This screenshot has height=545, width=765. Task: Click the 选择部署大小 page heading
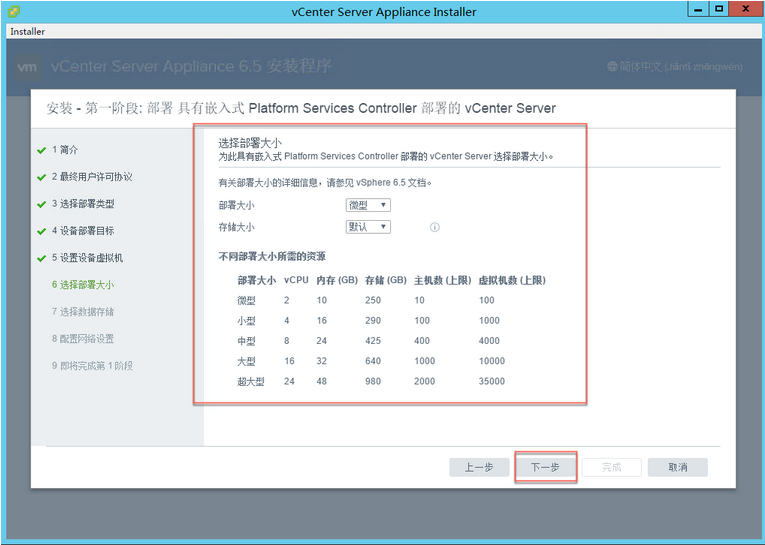tap(250, 143)
